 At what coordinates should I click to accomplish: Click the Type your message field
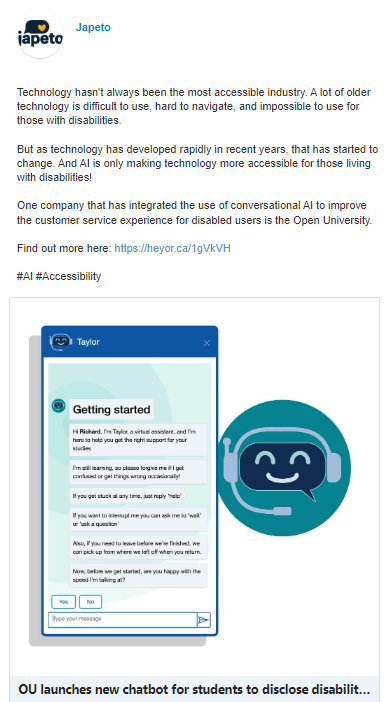pos(123,620)
